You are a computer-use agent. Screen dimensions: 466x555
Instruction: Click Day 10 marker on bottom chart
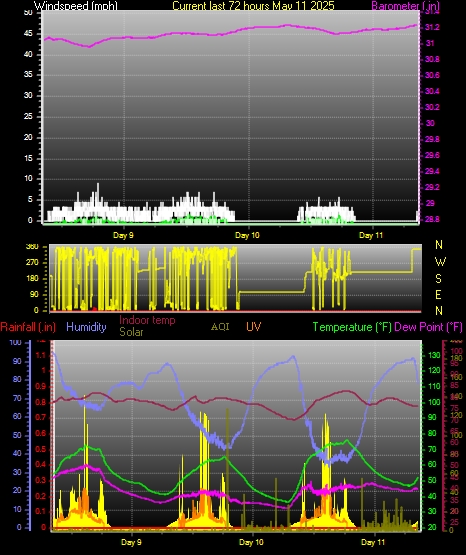[x=251, y=542]
